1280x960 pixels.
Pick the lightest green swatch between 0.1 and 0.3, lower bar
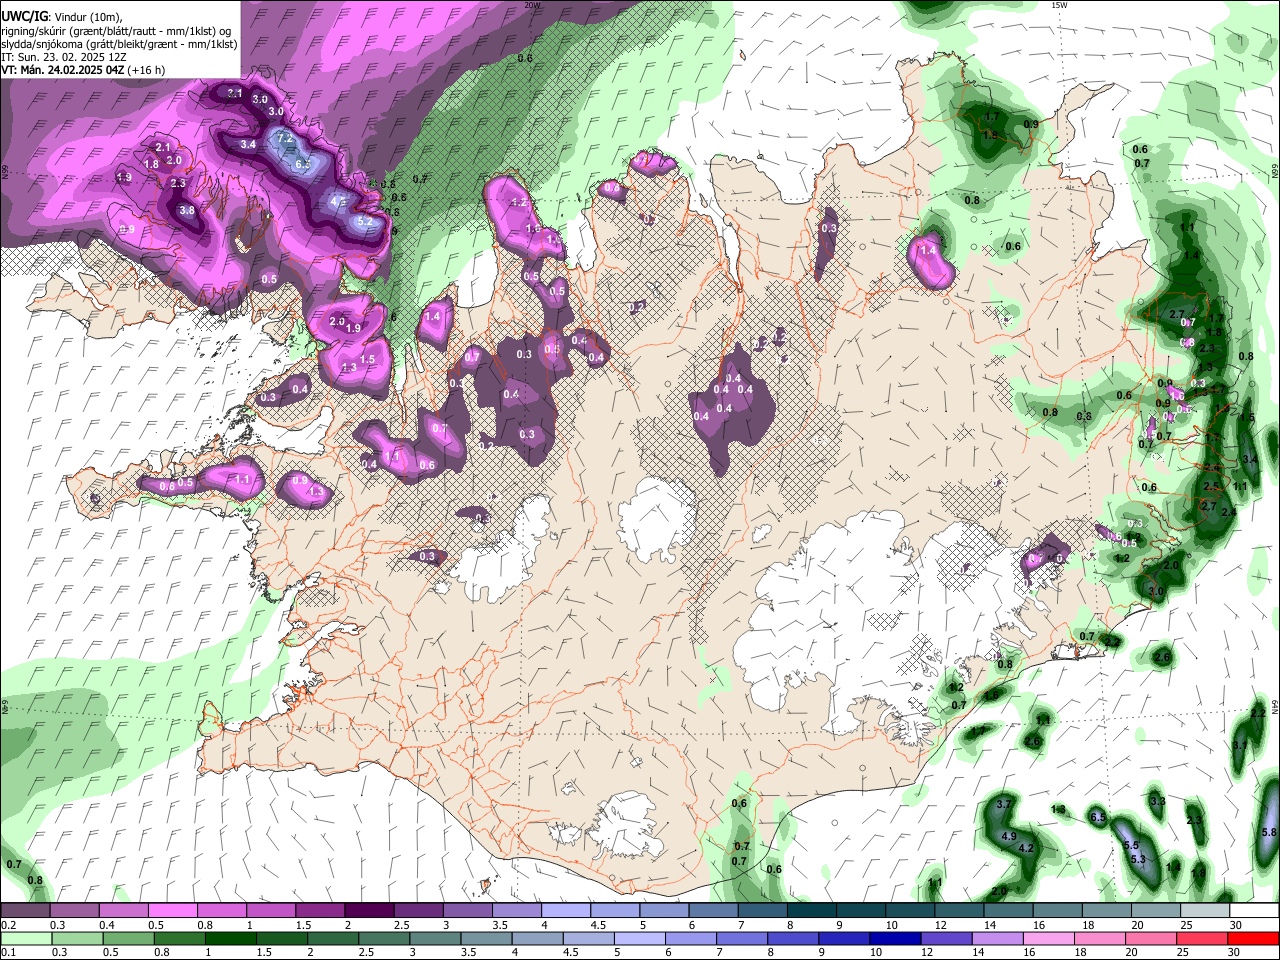pyautogui.click(x=25, y=938)
